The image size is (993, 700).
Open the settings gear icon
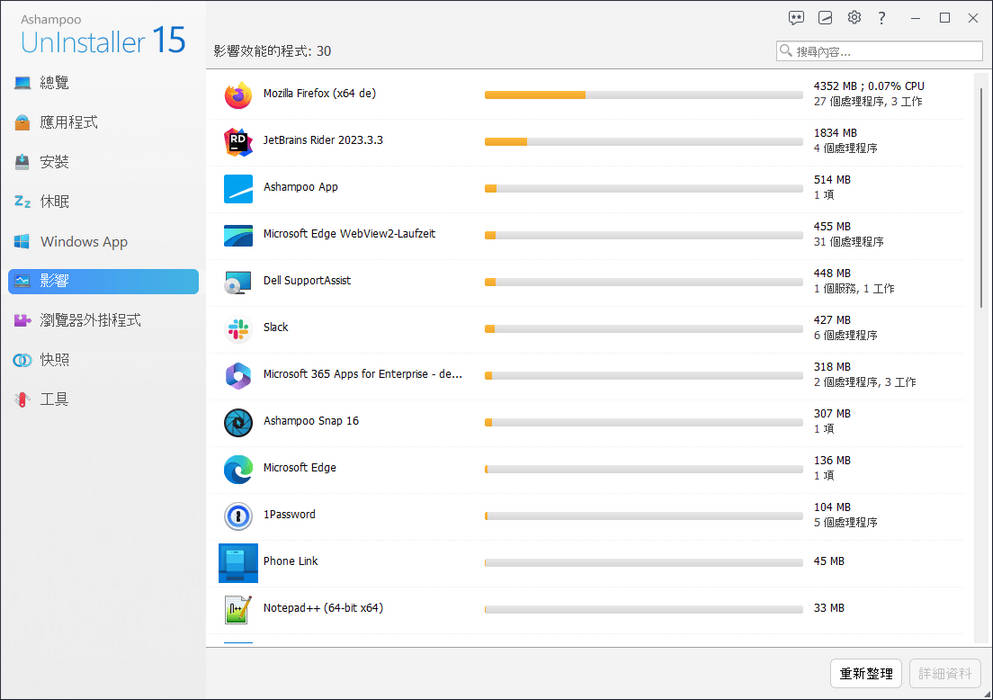pyautogui.click(x=854, y=18)
